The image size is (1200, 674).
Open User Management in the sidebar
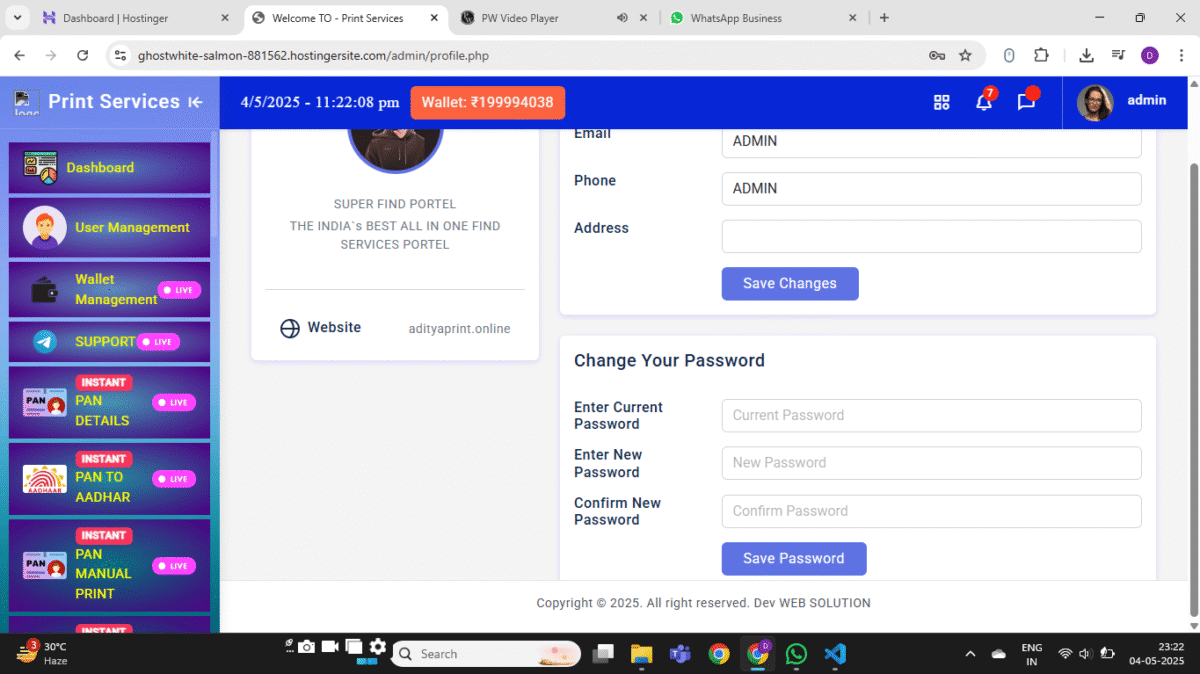click(x=110, y=227)
